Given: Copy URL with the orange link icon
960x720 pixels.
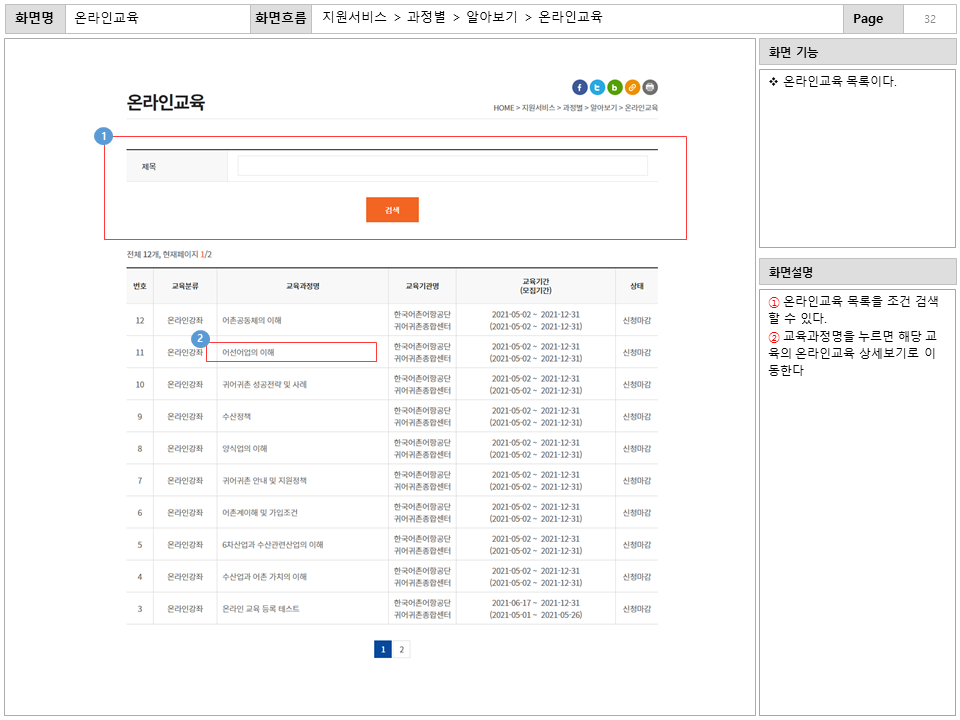Looking at the screenshot, I should point(632,87).
